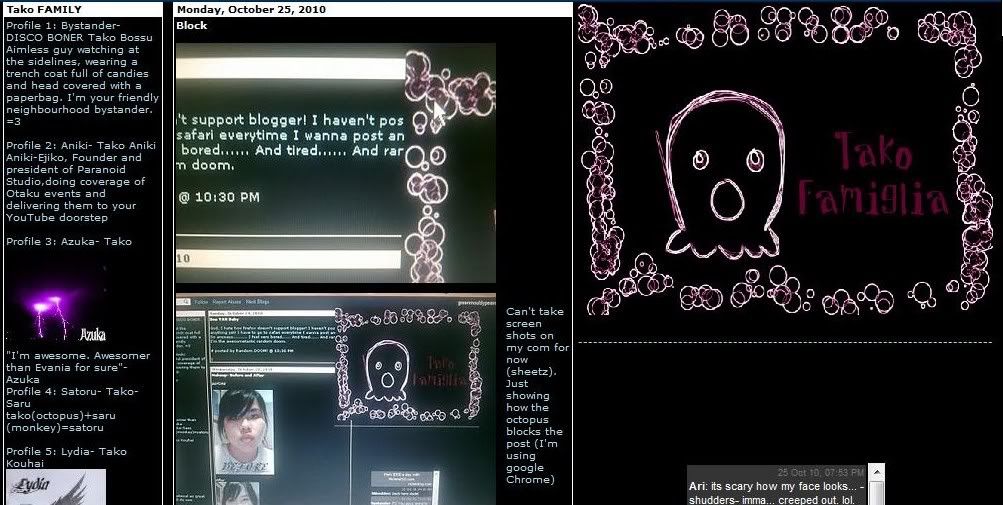
Task: Open the "Block" post title
Action: (191, 26)
